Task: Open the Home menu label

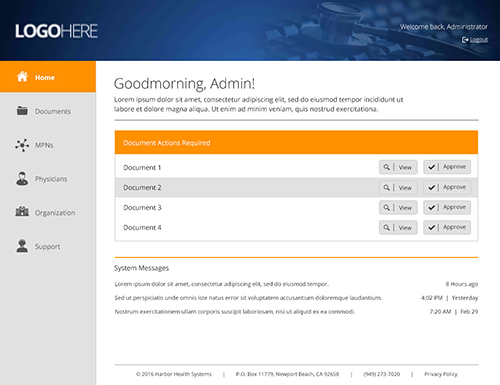Action: click(x=45, y=78)
